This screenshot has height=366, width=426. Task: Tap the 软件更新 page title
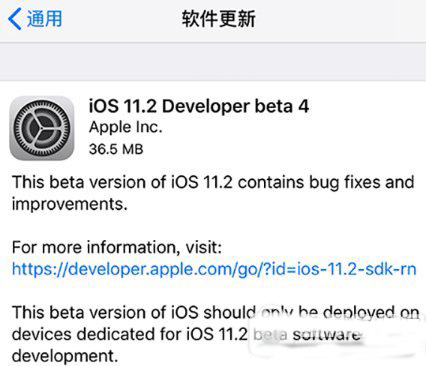pos(218,19)
